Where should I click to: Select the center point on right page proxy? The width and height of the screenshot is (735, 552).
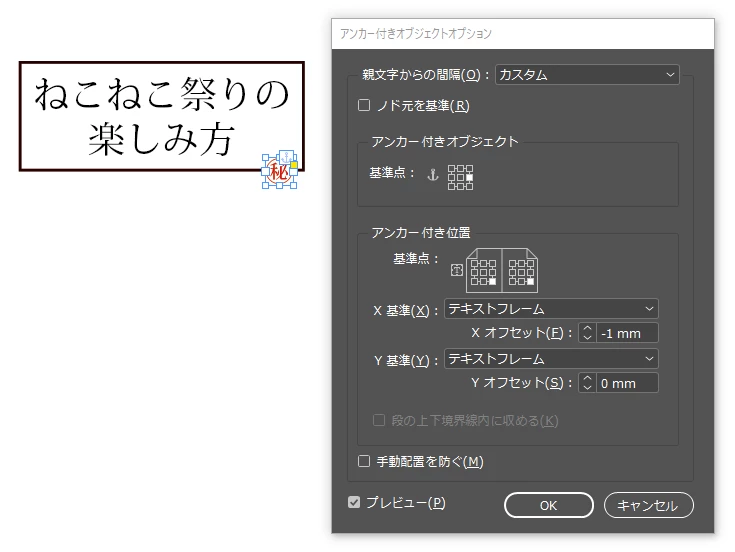521,272
